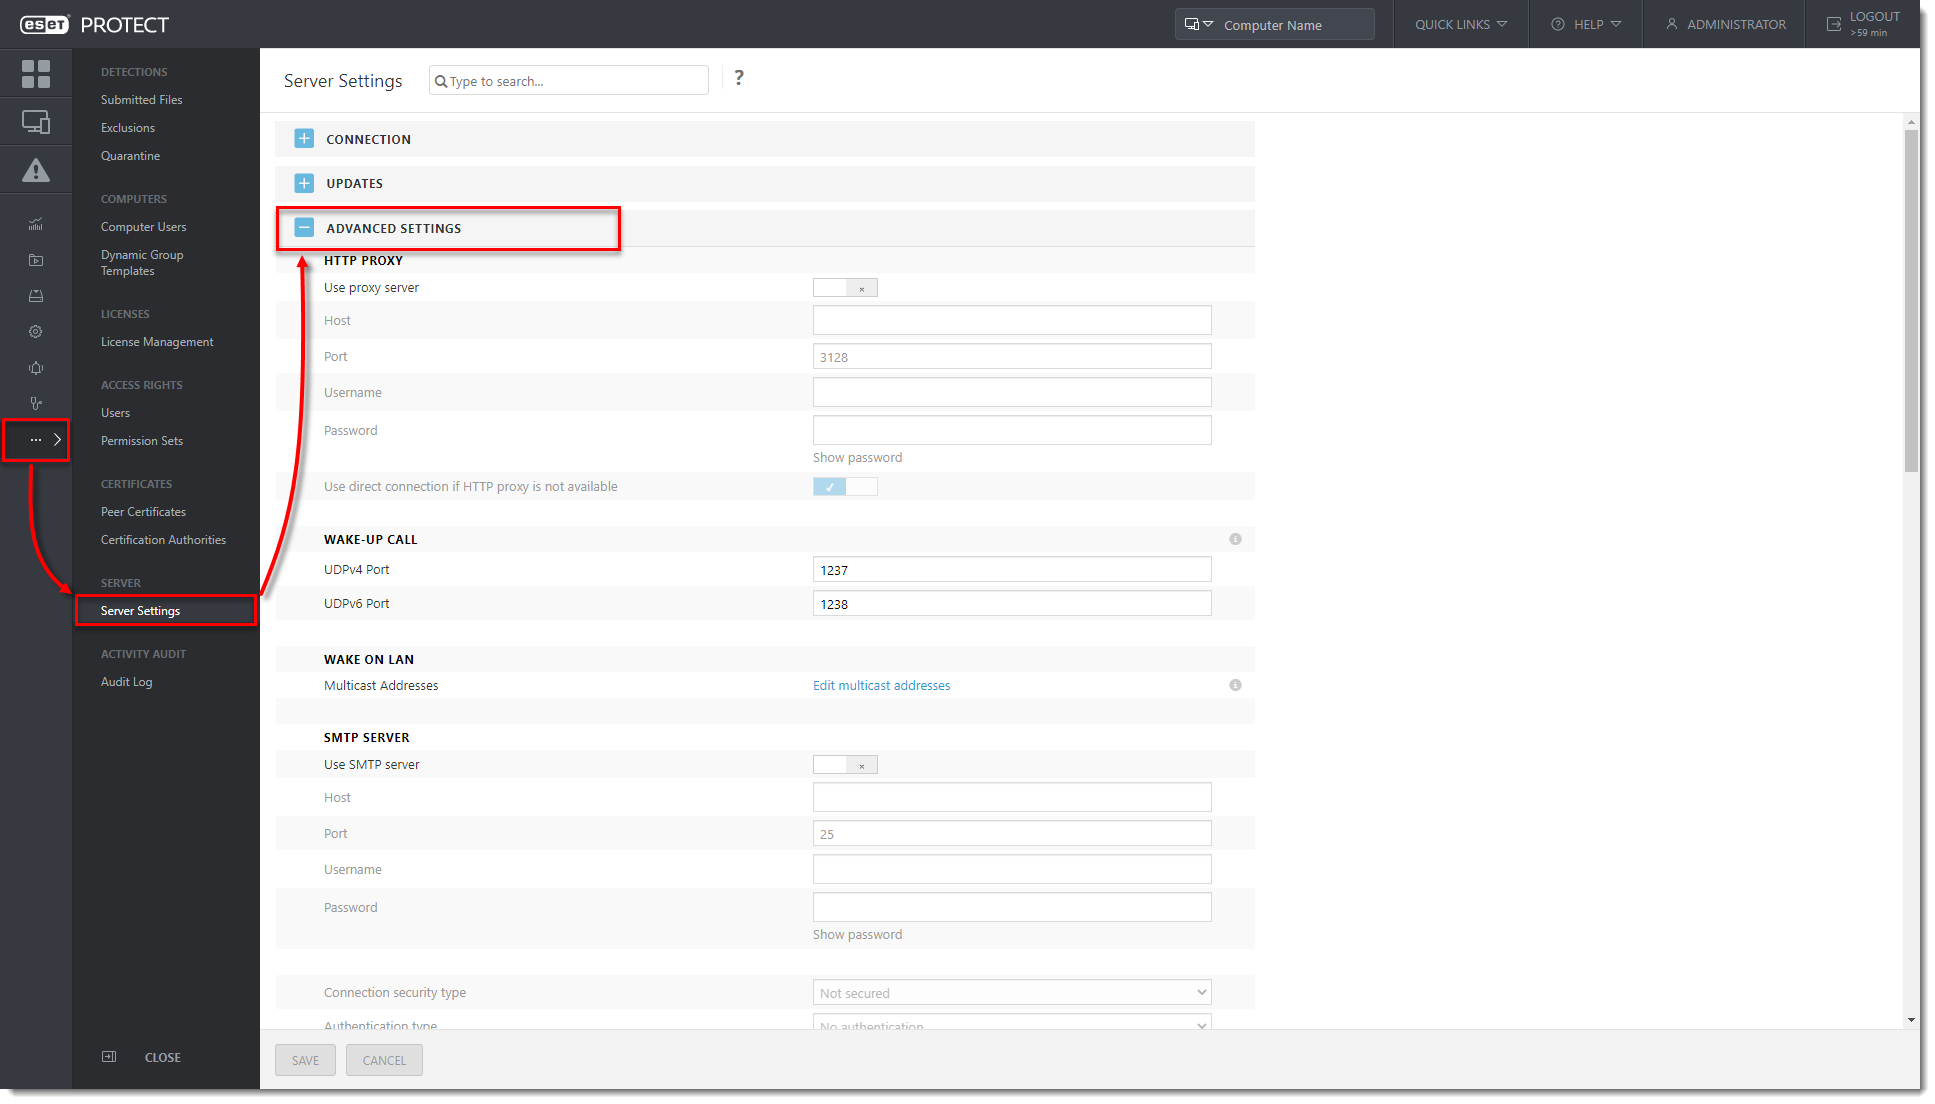1935x1104 pixels.
Task: Open Server Settings menu item
Action: coord(141,610)
